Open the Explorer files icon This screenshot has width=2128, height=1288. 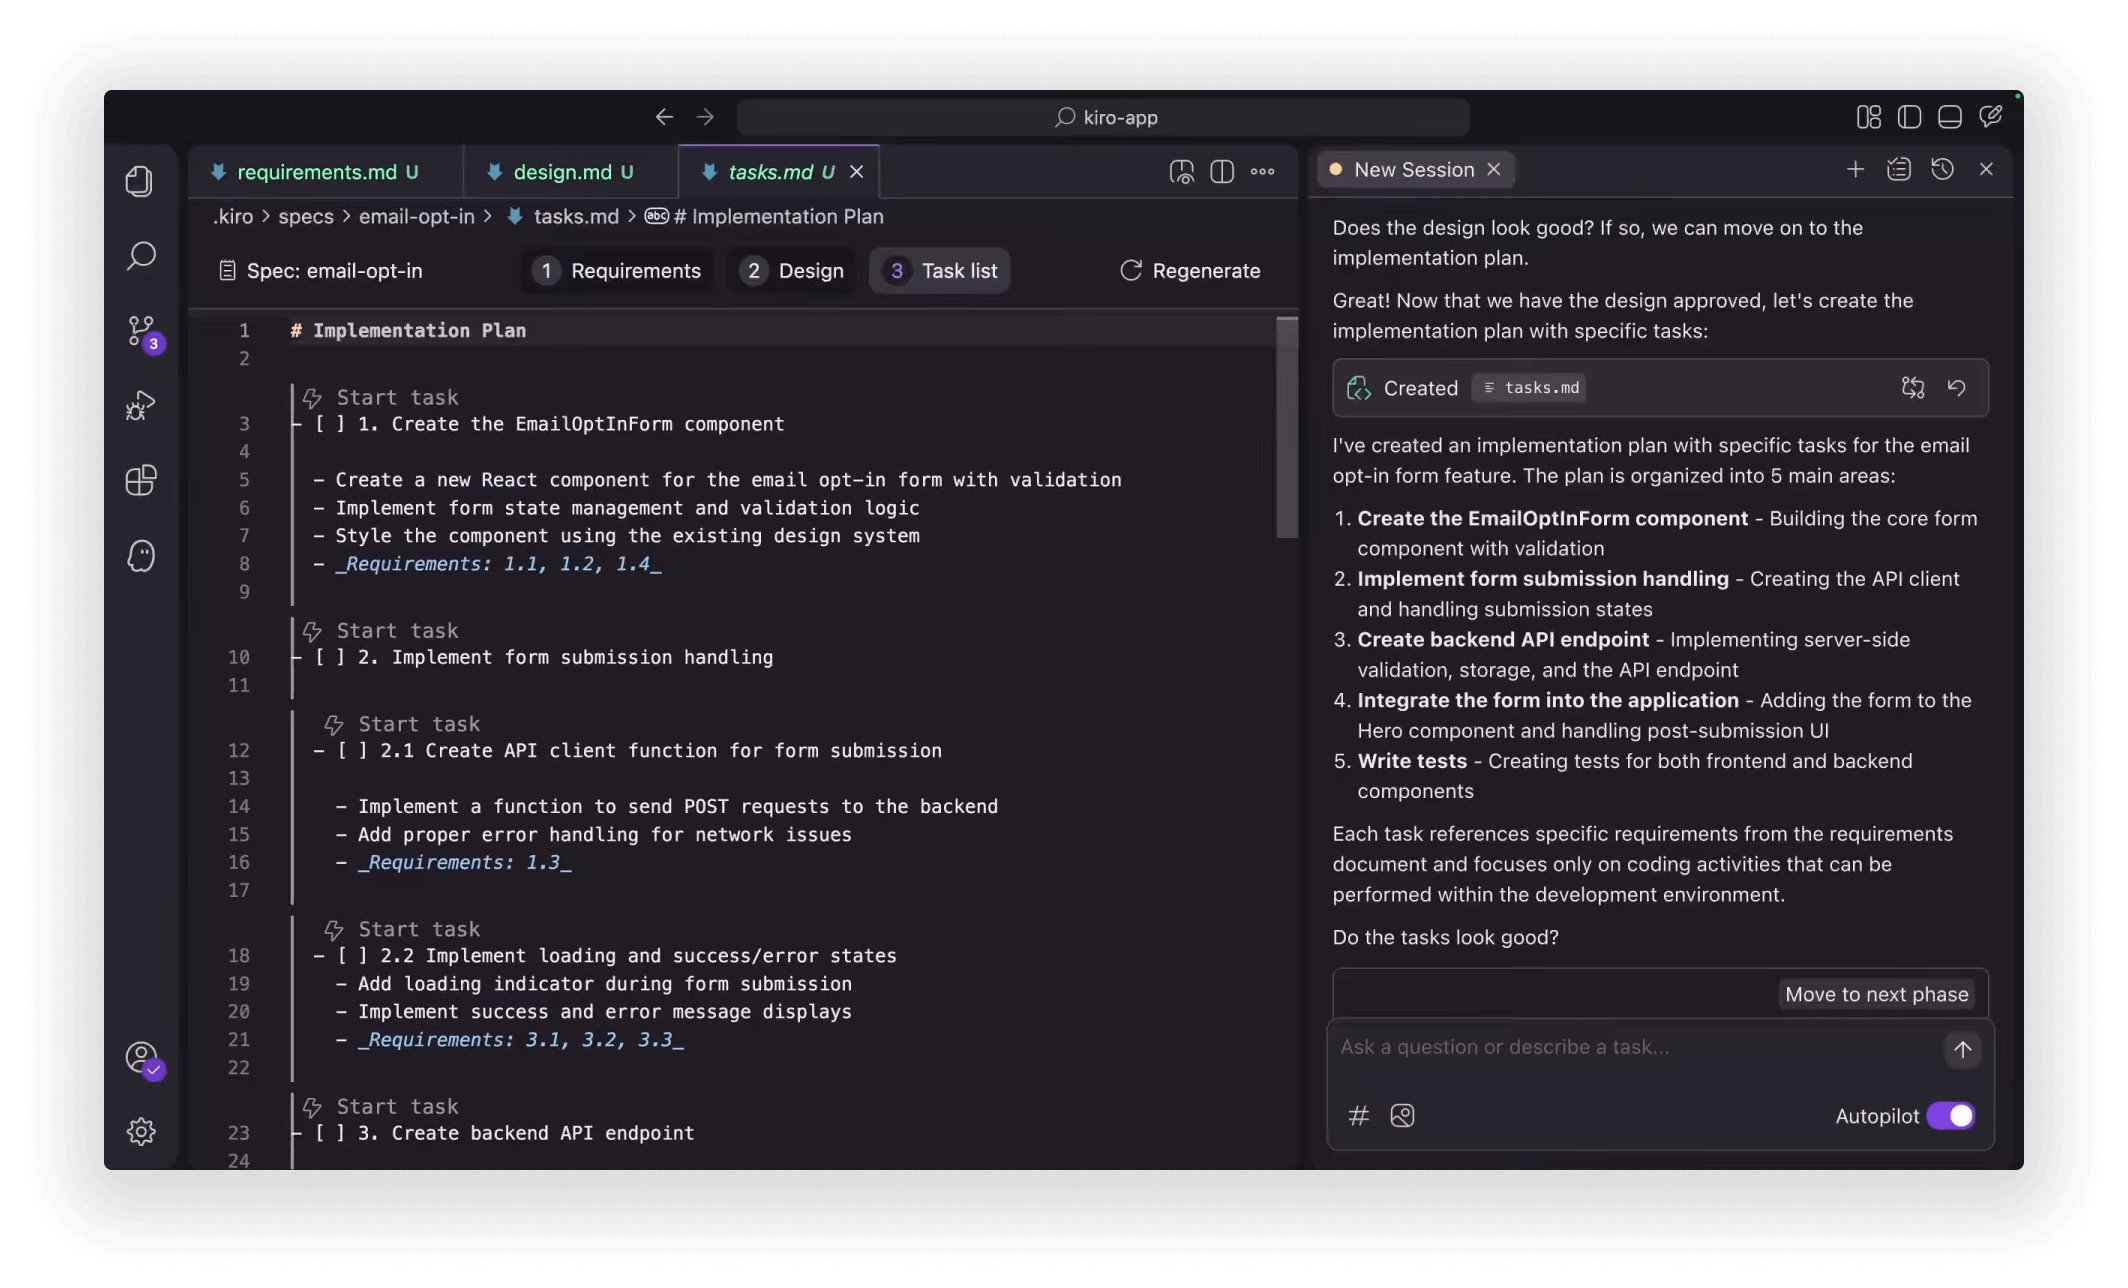[x=140, y=181]
